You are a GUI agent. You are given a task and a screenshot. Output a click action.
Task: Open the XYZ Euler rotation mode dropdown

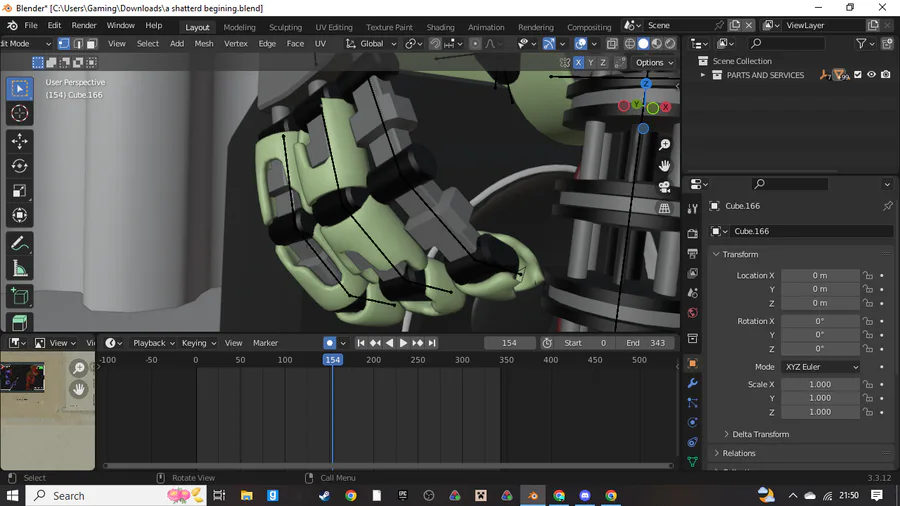820,367
